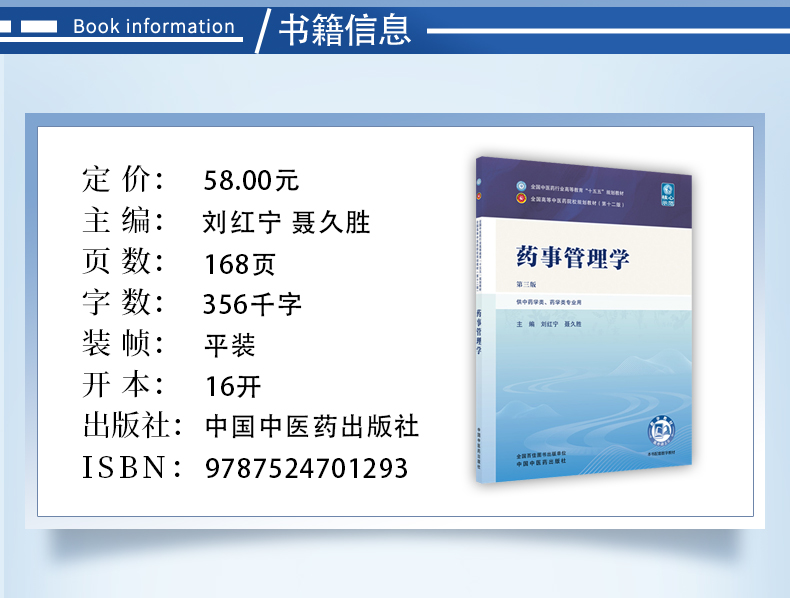Click the title 药事管理学 on the book cover
This screenshot has height=598, width=790.
573,257
